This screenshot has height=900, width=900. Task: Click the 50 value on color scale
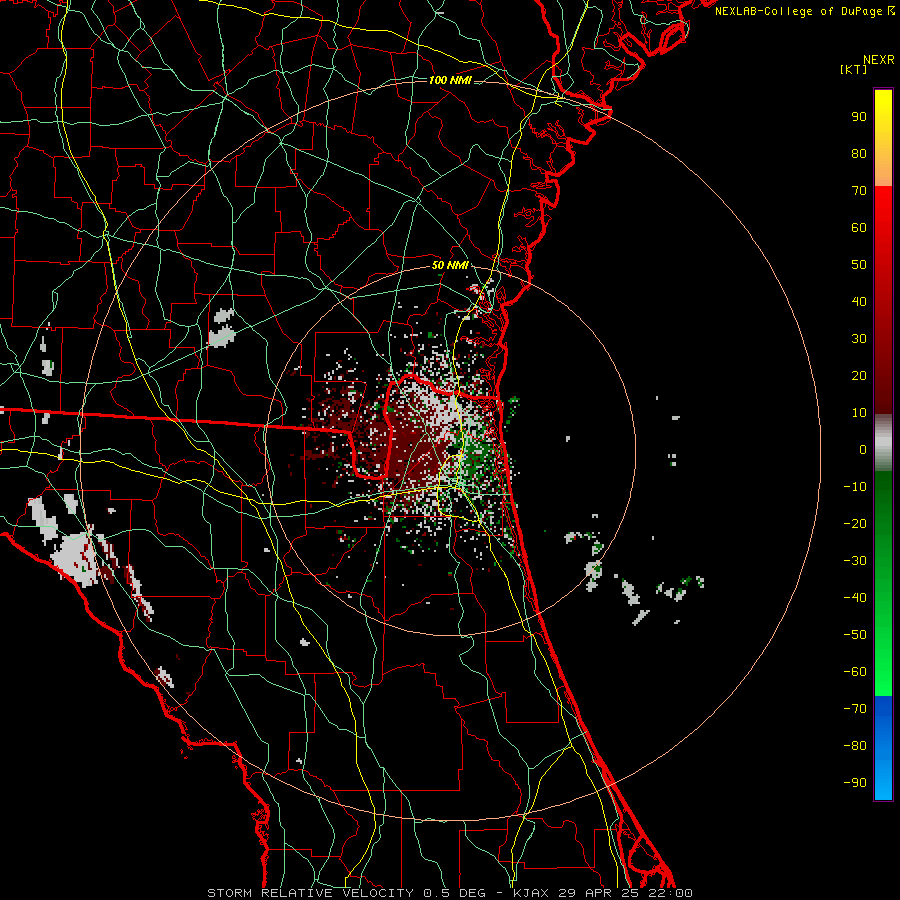pyautogui.click(x=859, y=265)
